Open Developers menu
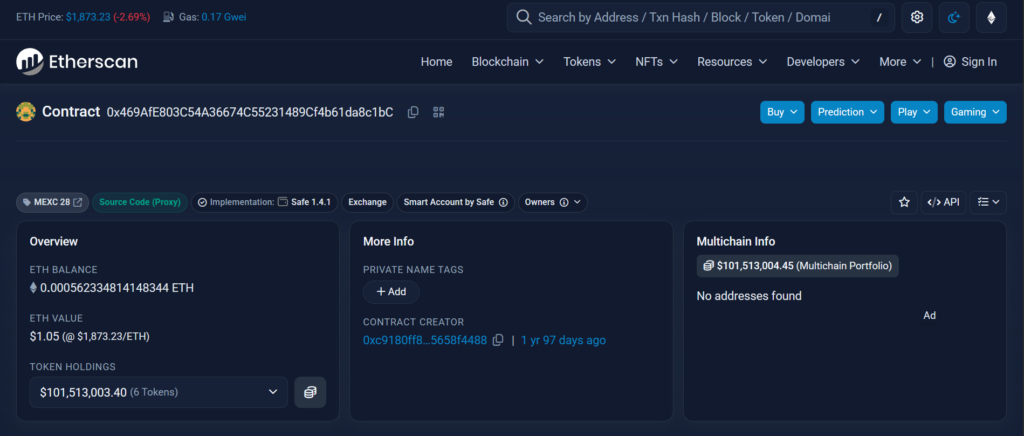Image resolution: width=1024 pixels, height=436 pixels. pyautogui.click(x=824, y=61)
